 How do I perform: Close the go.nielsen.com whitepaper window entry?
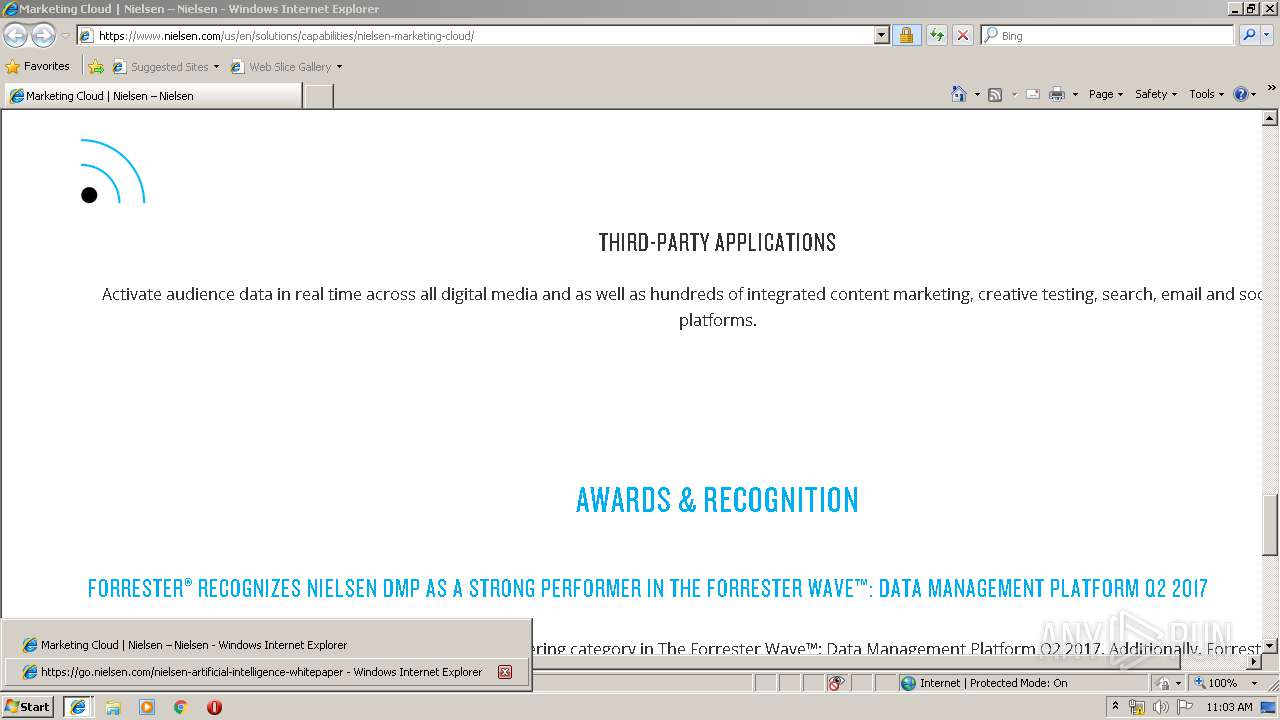point(505,672)
